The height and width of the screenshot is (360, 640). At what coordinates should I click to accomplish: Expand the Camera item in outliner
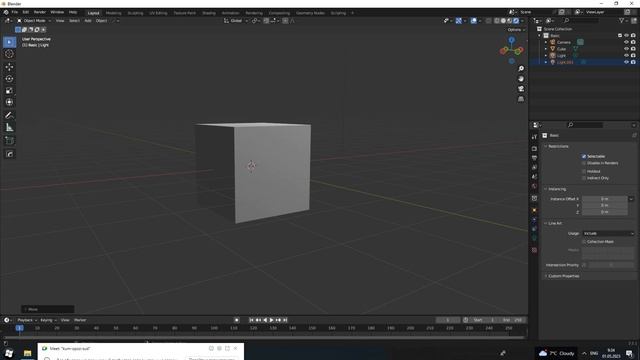point(546,42)
